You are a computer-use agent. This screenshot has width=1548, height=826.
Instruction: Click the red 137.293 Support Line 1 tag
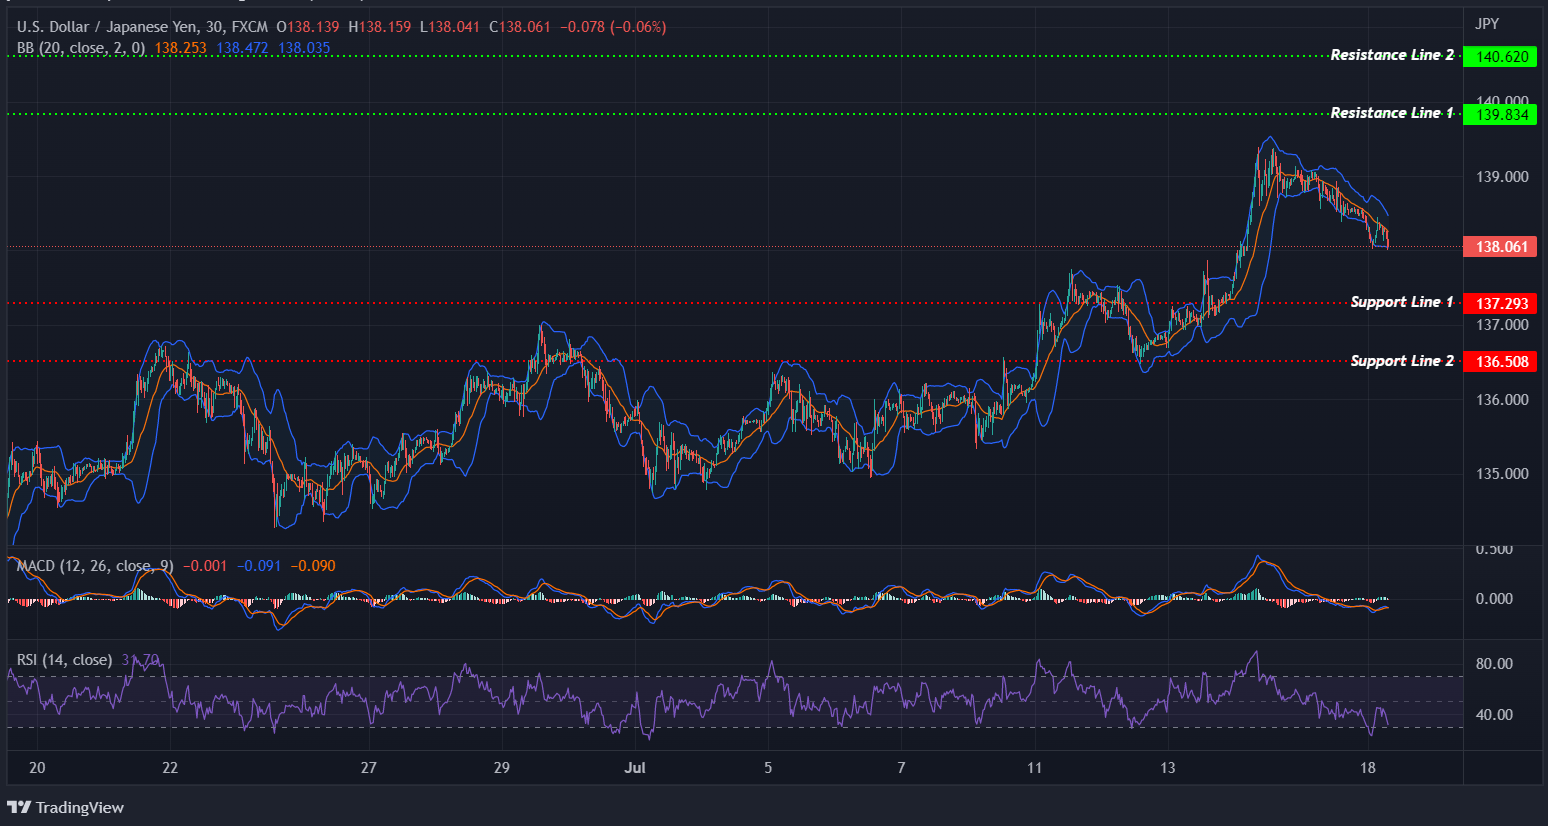[x=1501, y=303]
